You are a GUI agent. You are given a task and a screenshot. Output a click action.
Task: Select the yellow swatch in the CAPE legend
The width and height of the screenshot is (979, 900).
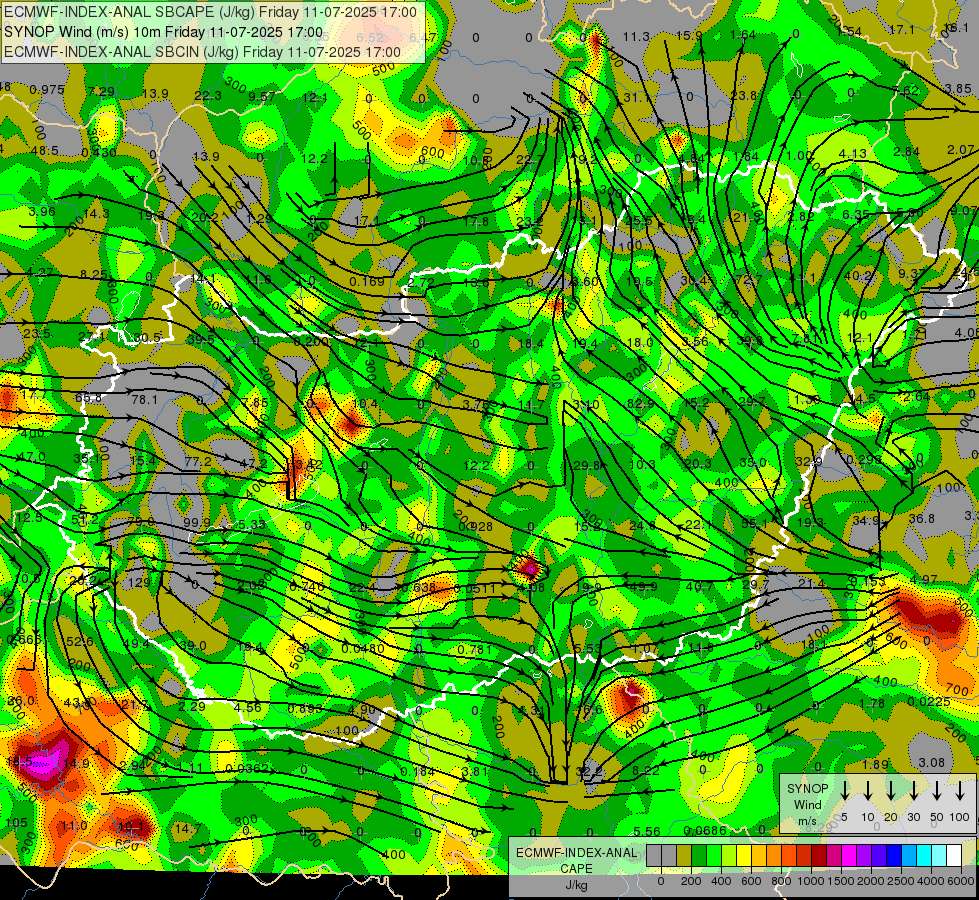(744, 856)
